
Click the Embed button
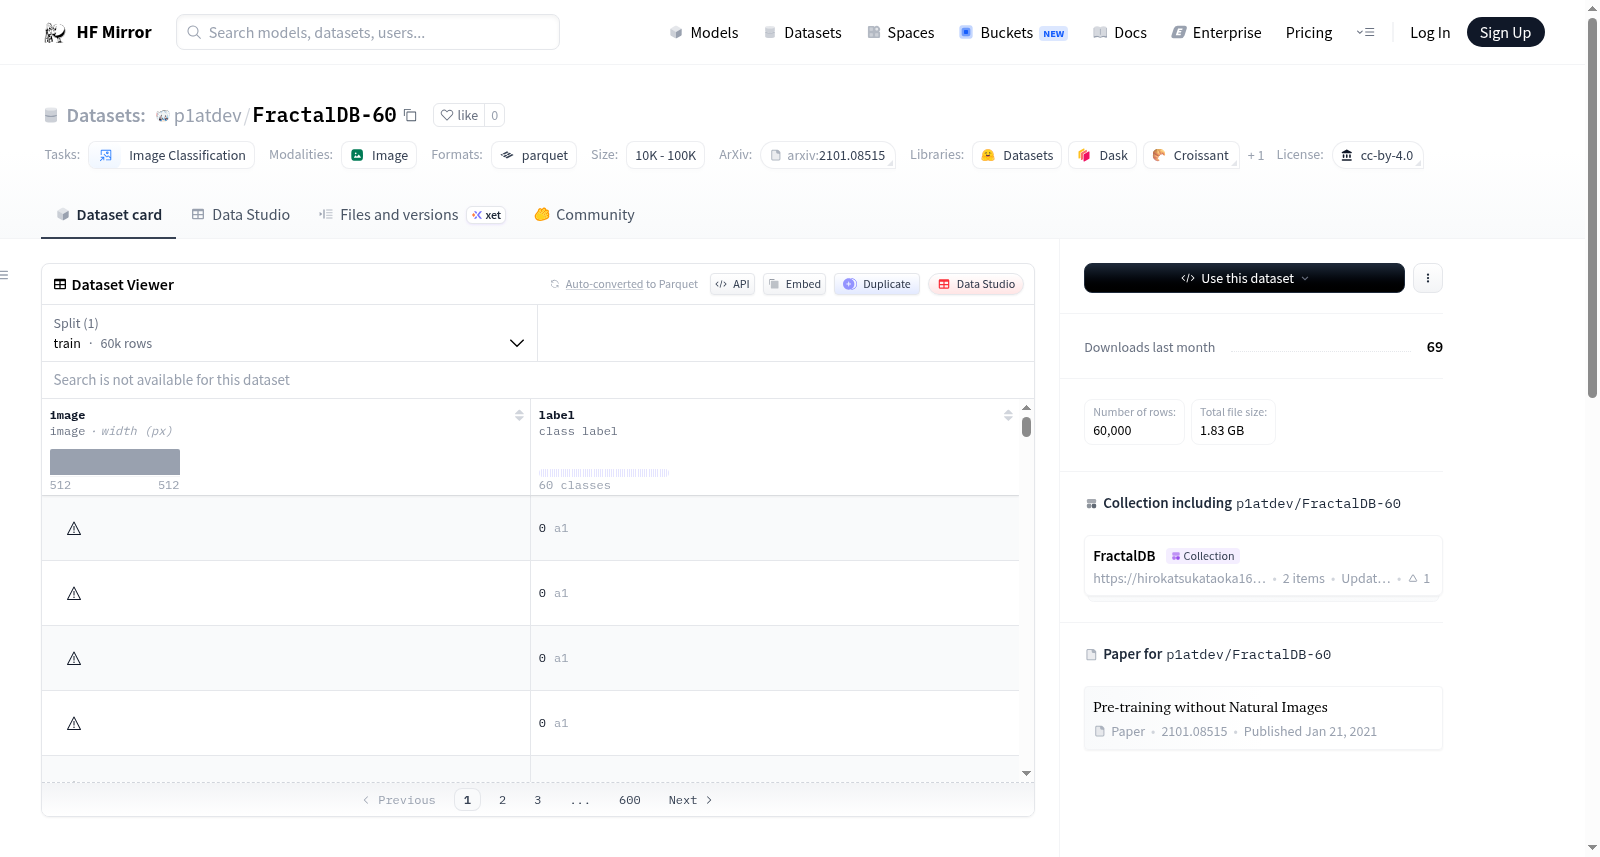(x=795, y=284)
